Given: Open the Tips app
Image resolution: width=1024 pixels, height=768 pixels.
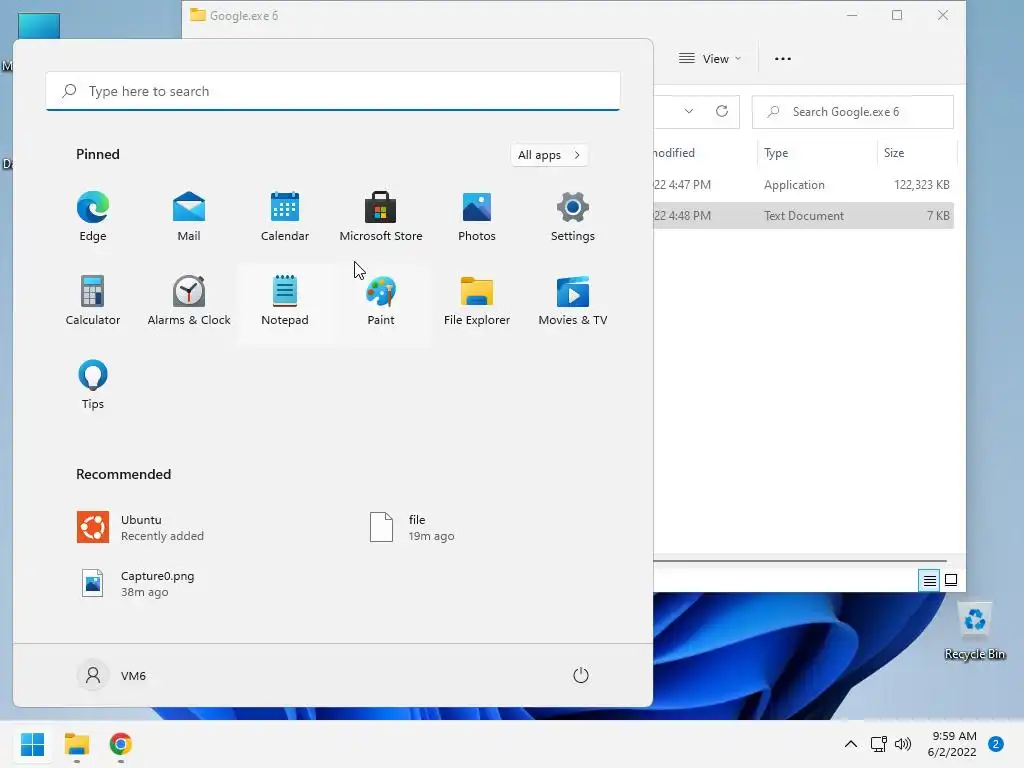Looking at the screenshot, I should [x=93, y=385].
